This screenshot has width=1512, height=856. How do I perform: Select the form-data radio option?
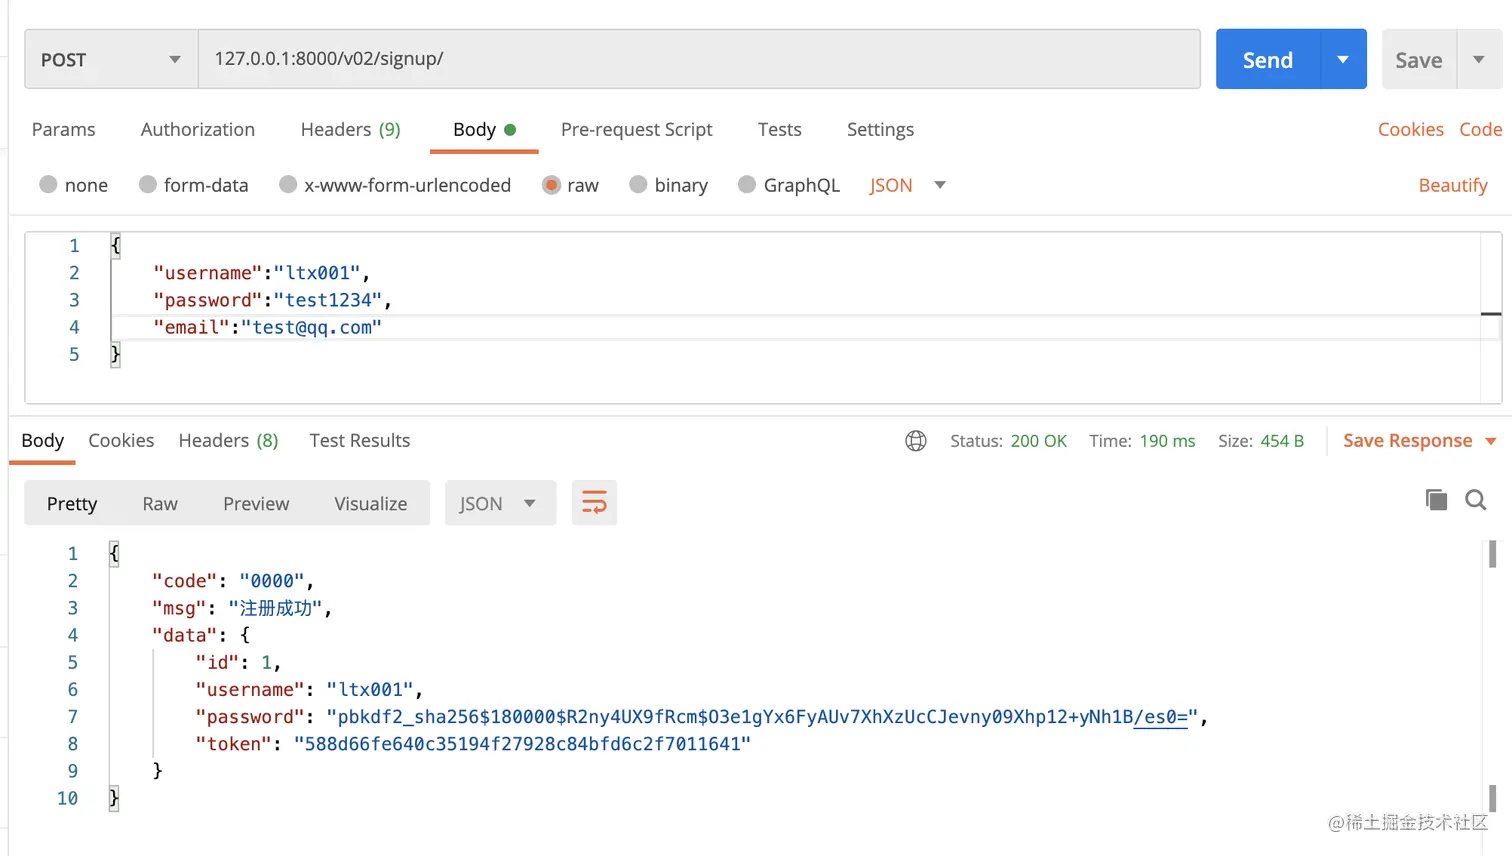point(148,185)
